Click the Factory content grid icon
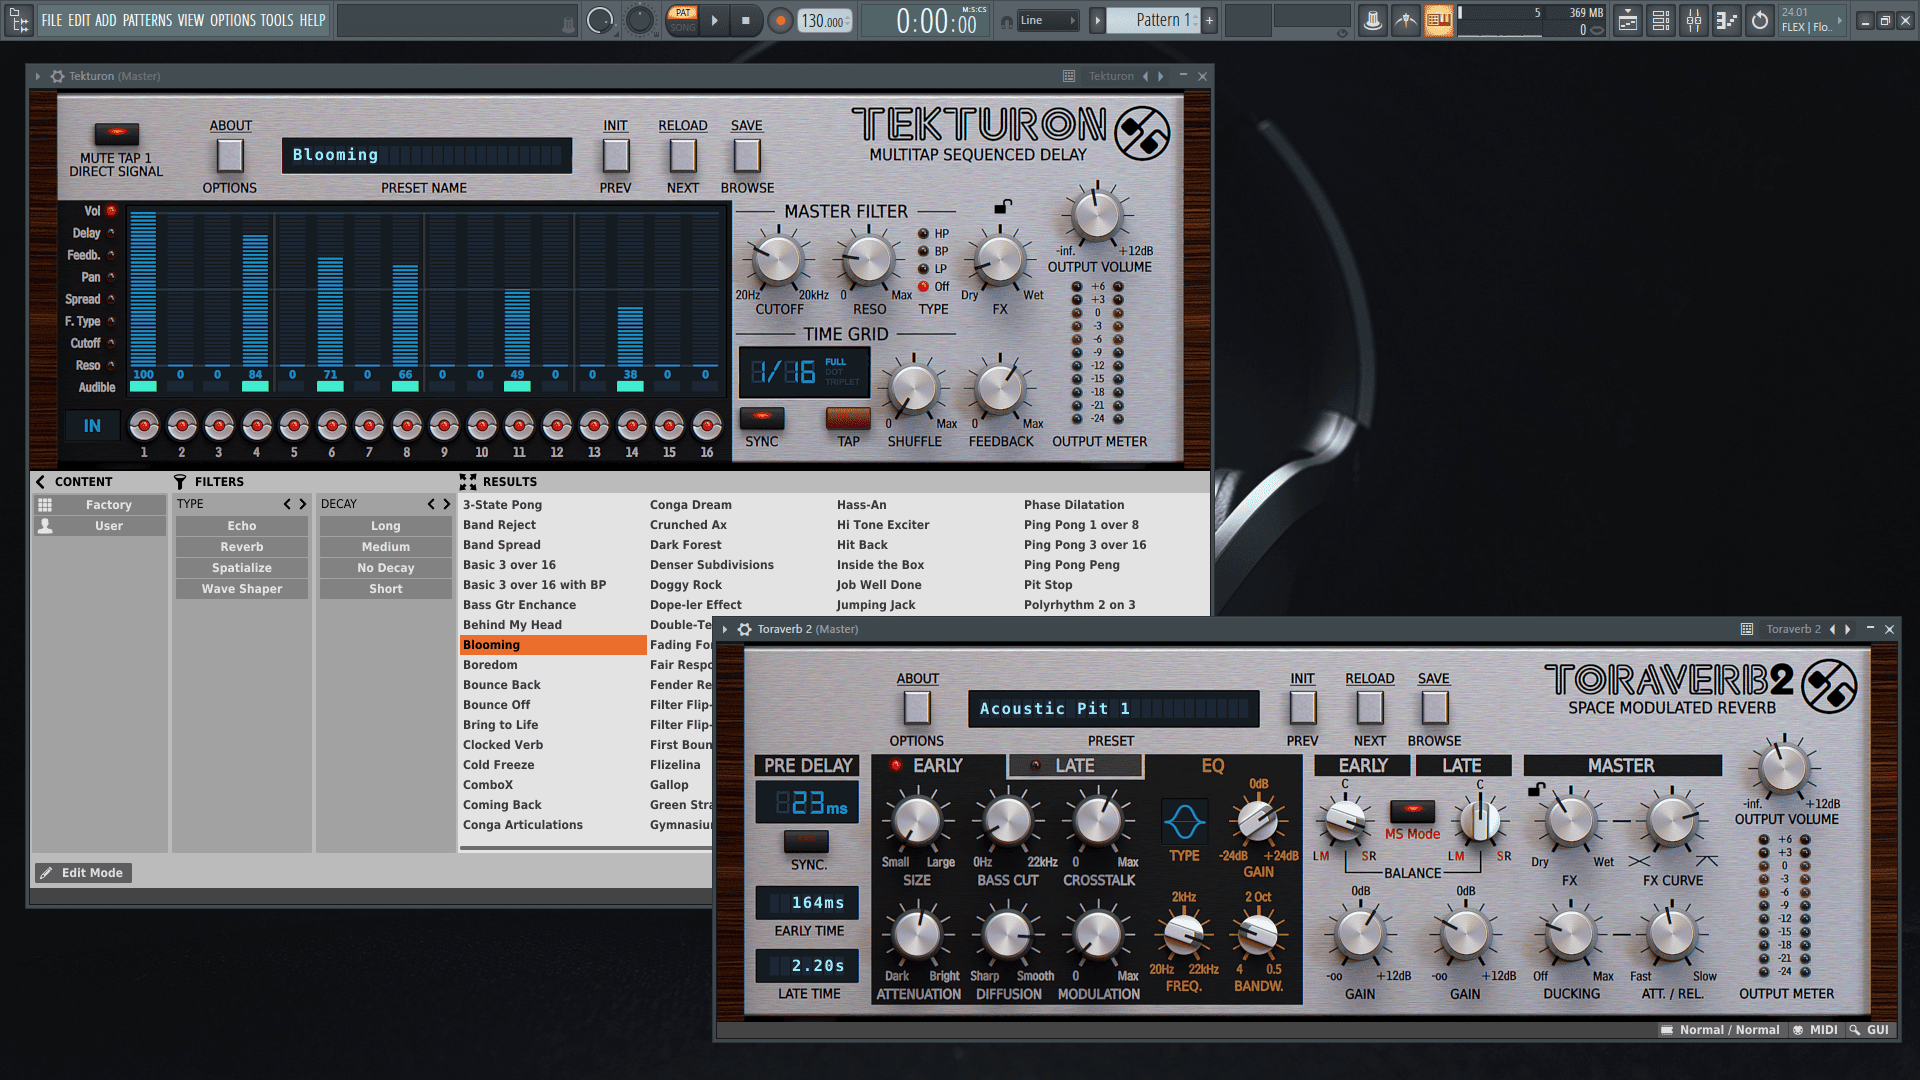 (45, 505)
